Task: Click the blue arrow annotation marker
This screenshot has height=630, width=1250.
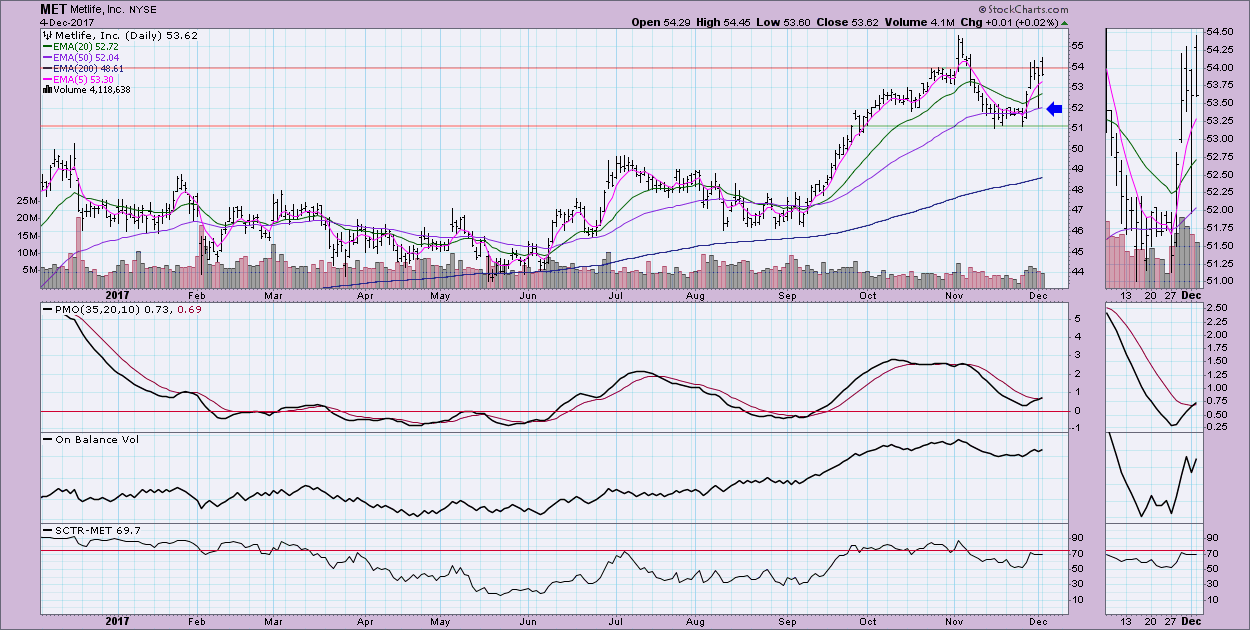Action: point(1052,110)
